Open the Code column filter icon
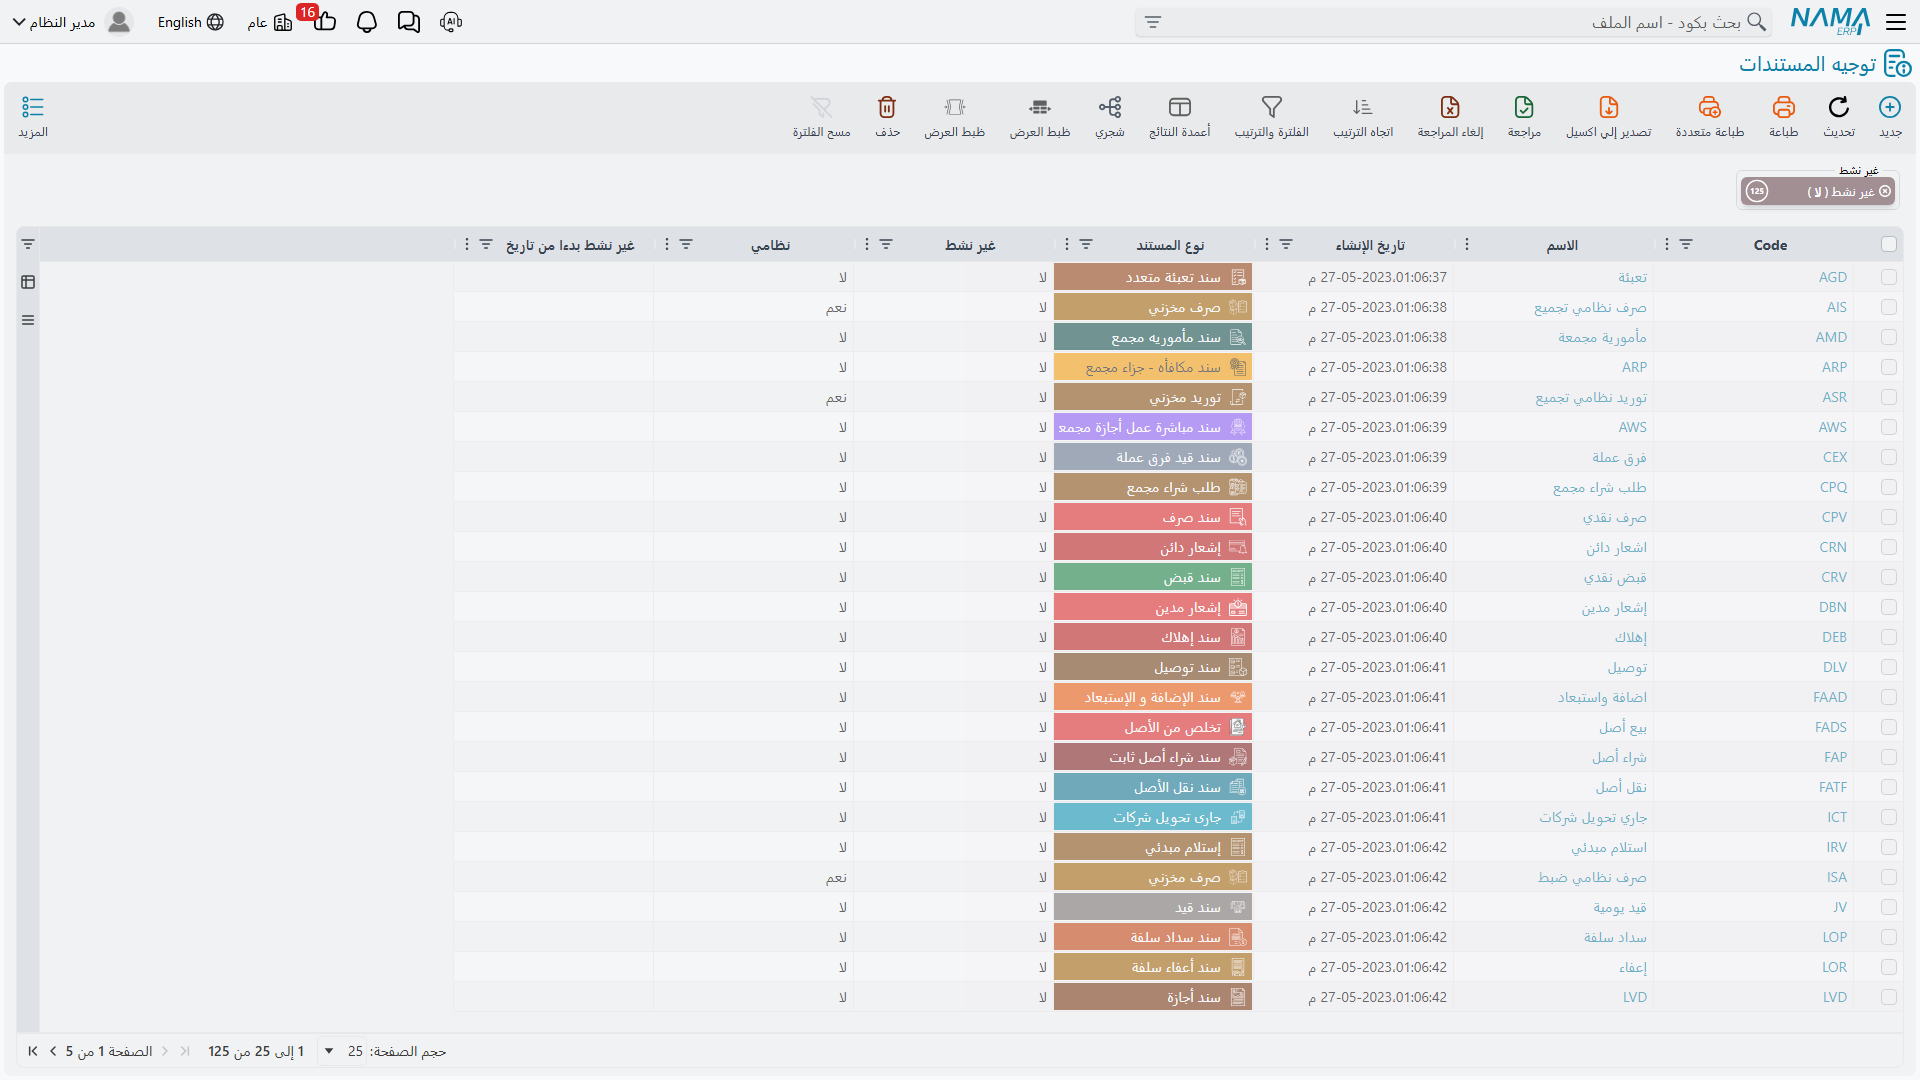The height and width of the screenshot is (1080, 1920). point(1686,245)
